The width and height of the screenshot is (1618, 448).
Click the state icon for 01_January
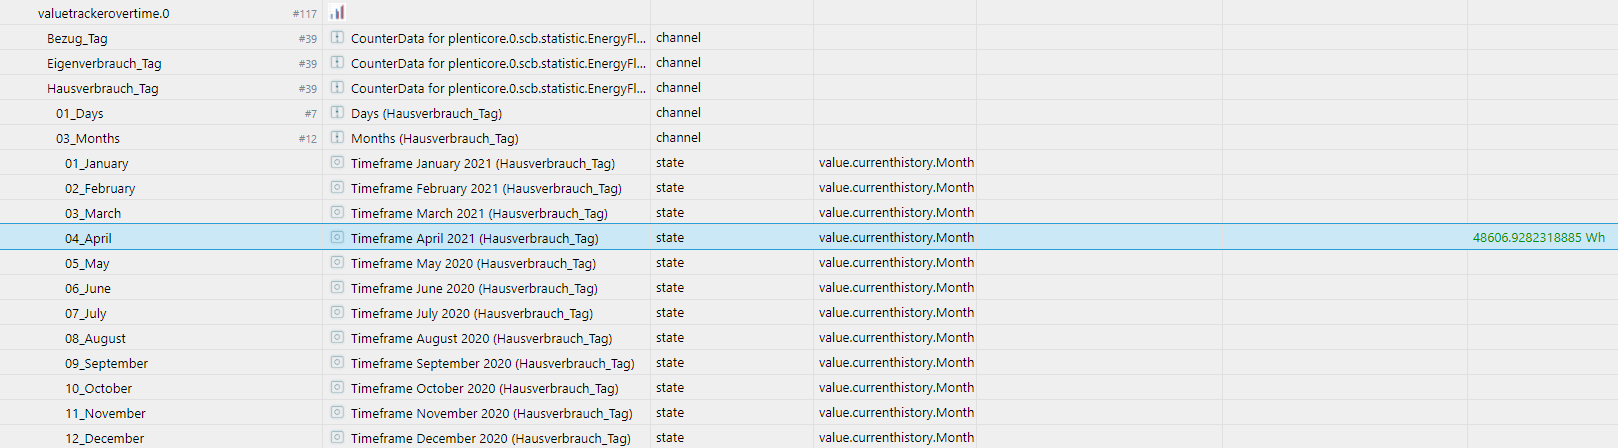point(337,163)
